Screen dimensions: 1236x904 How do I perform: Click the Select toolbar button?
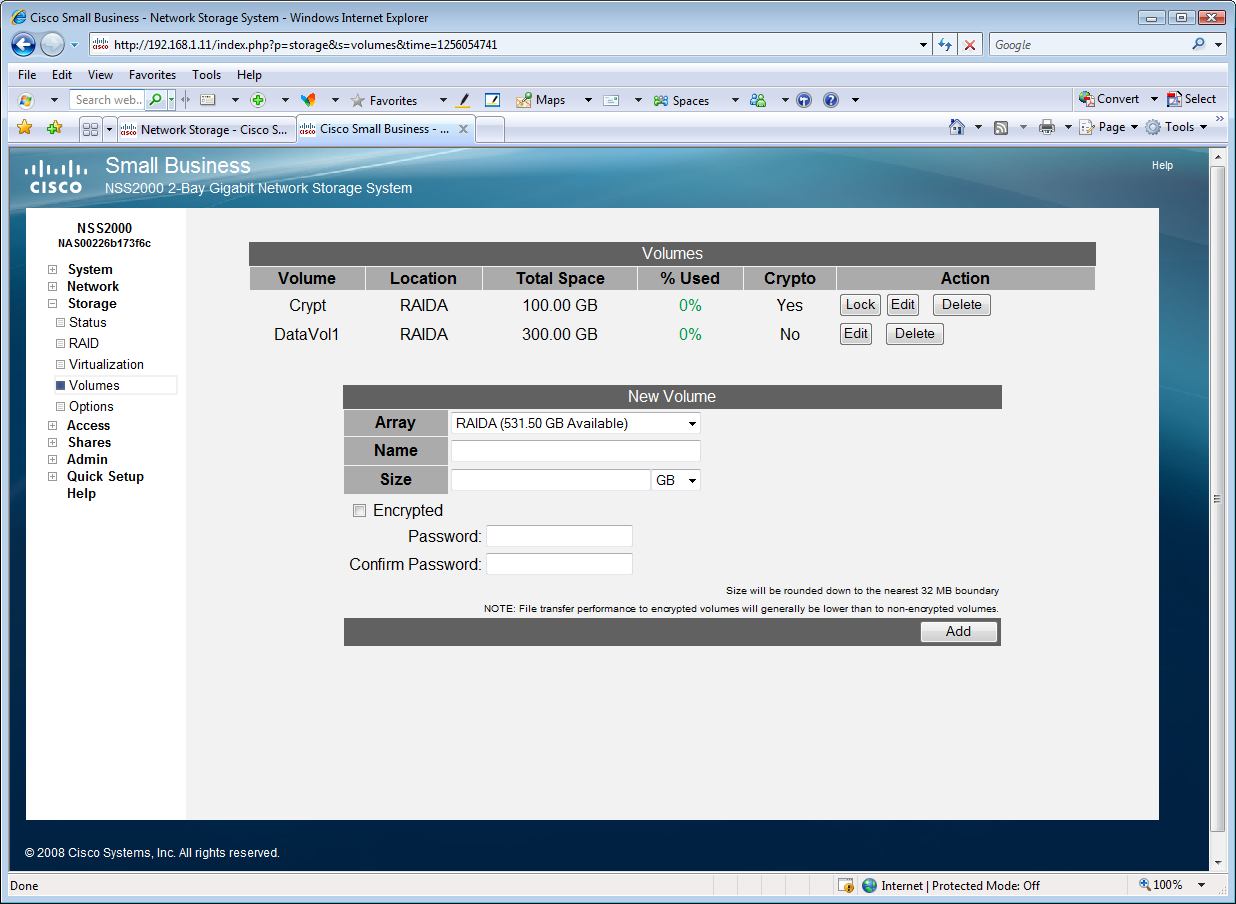pyautogui.click(x=1191, y=99)
